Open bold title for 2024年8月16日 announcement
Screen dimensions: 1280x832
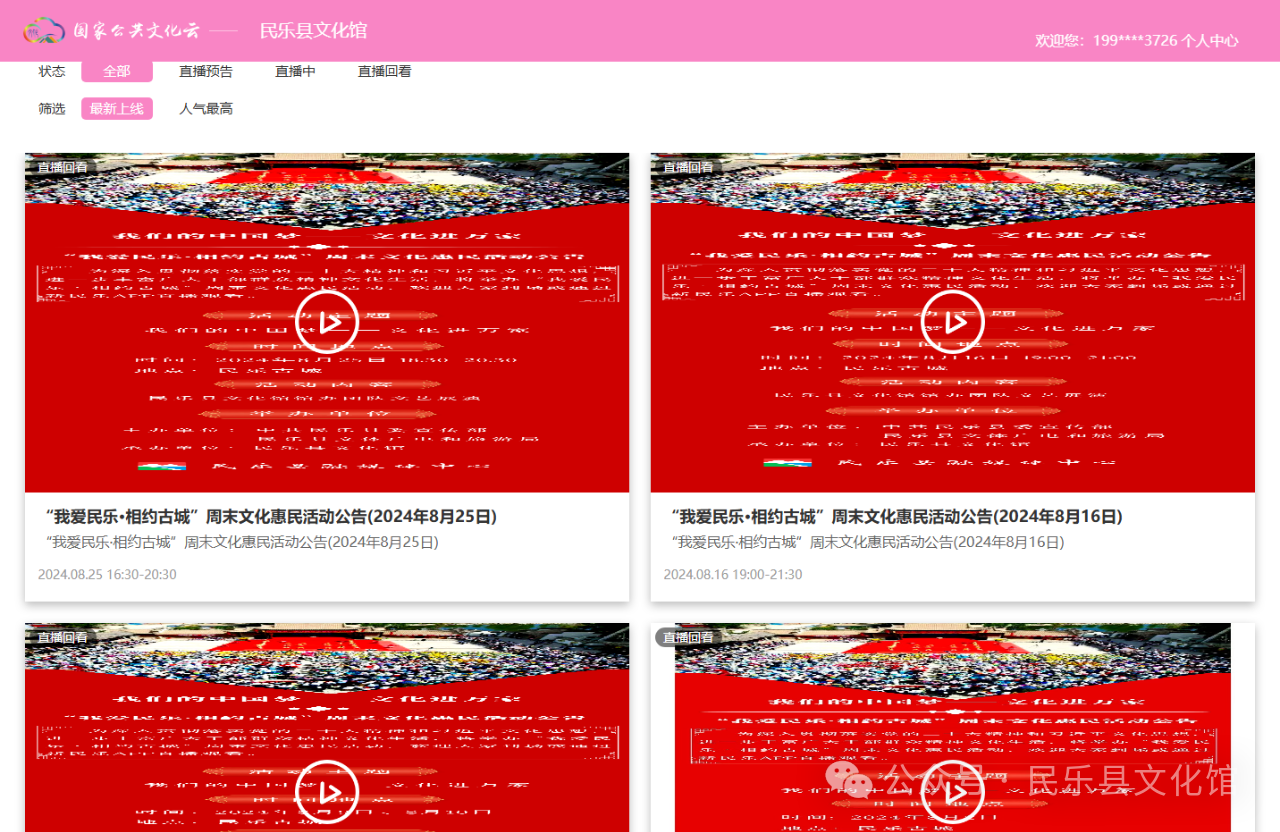tap(897, 516)
